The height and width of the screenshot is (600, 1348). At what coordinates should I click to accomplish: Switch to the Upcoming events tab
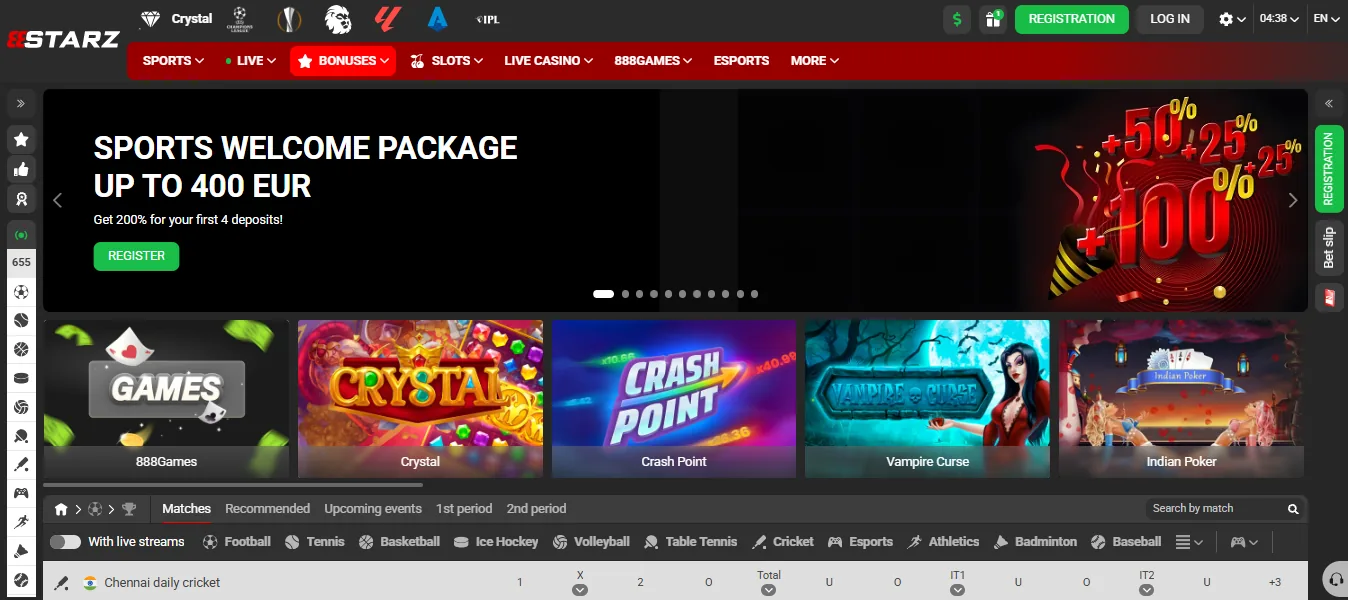[x=373, y=509]
